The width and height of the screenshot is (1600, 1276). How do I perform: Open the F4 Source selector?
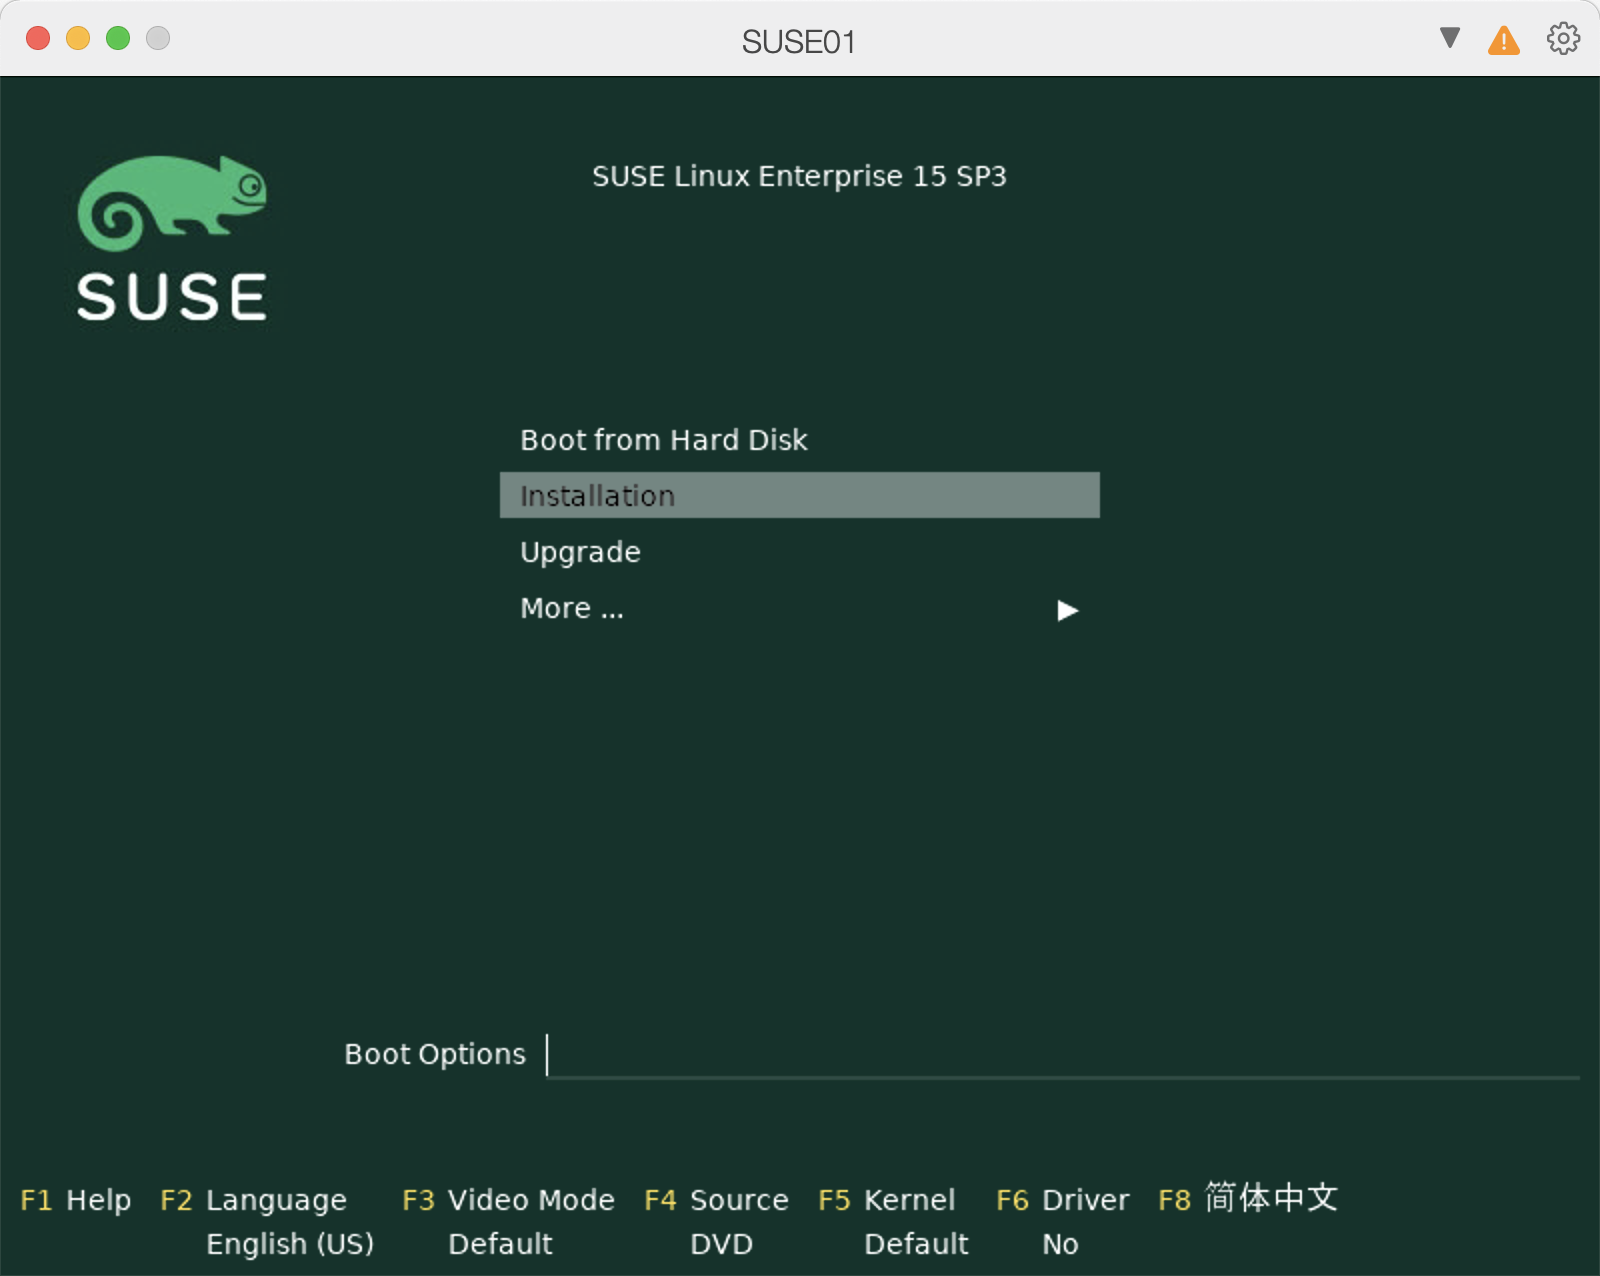(x=716, y=1200)
